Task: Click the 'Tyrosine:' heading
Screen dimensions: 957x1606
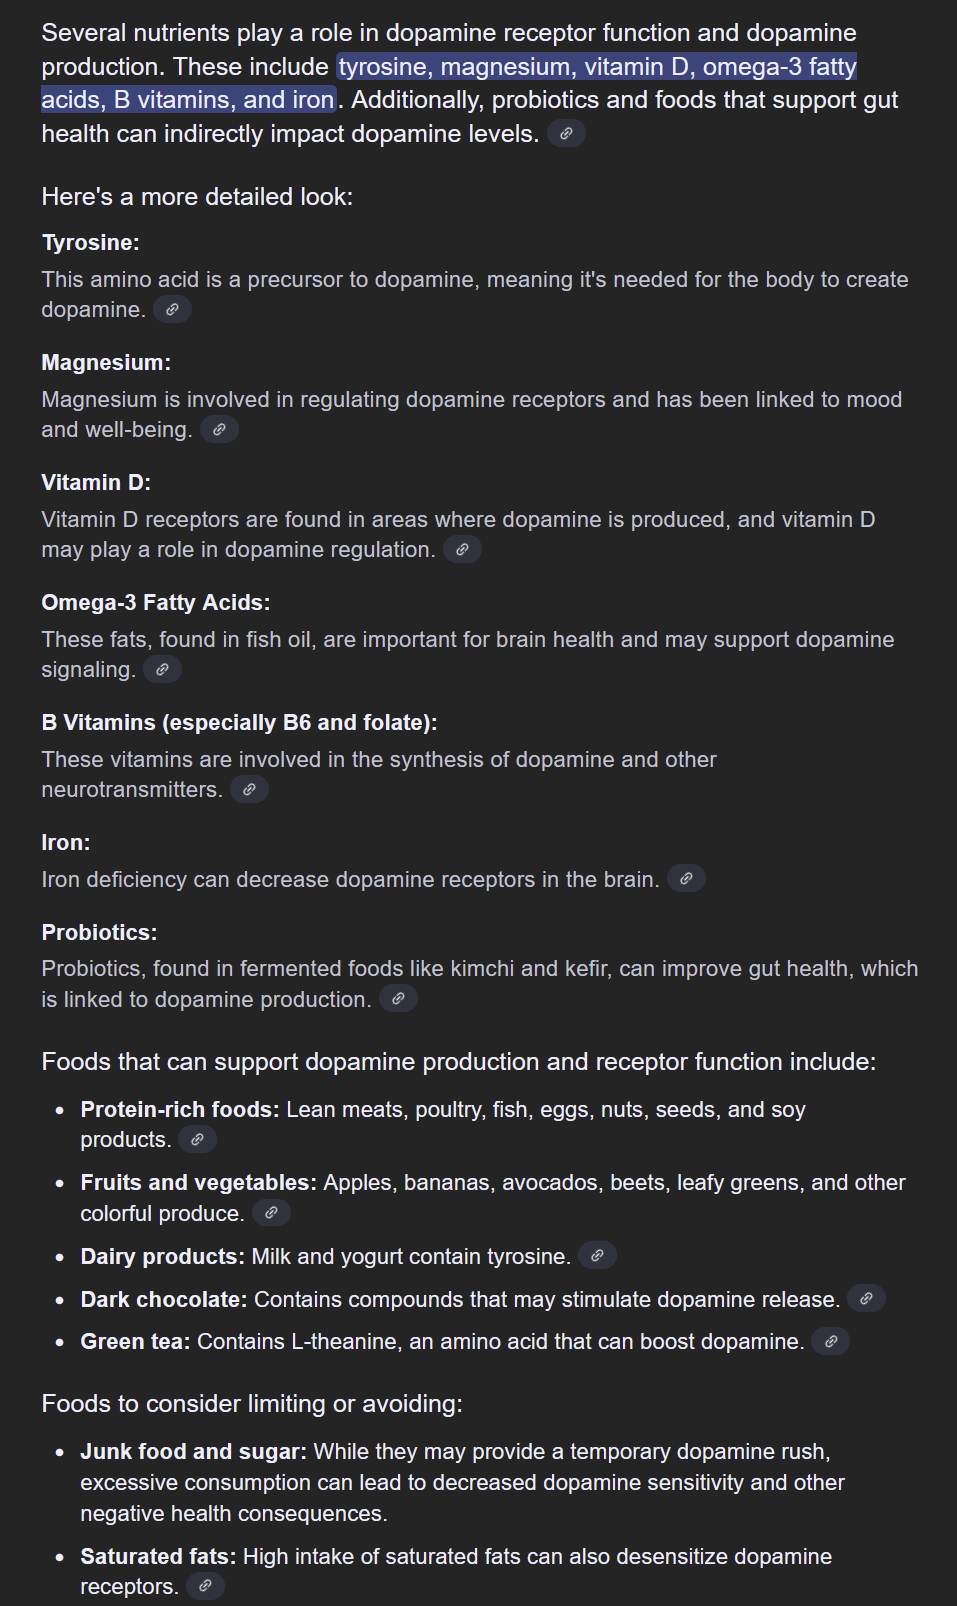Action: pyautogui.click(x=91, y=243)
